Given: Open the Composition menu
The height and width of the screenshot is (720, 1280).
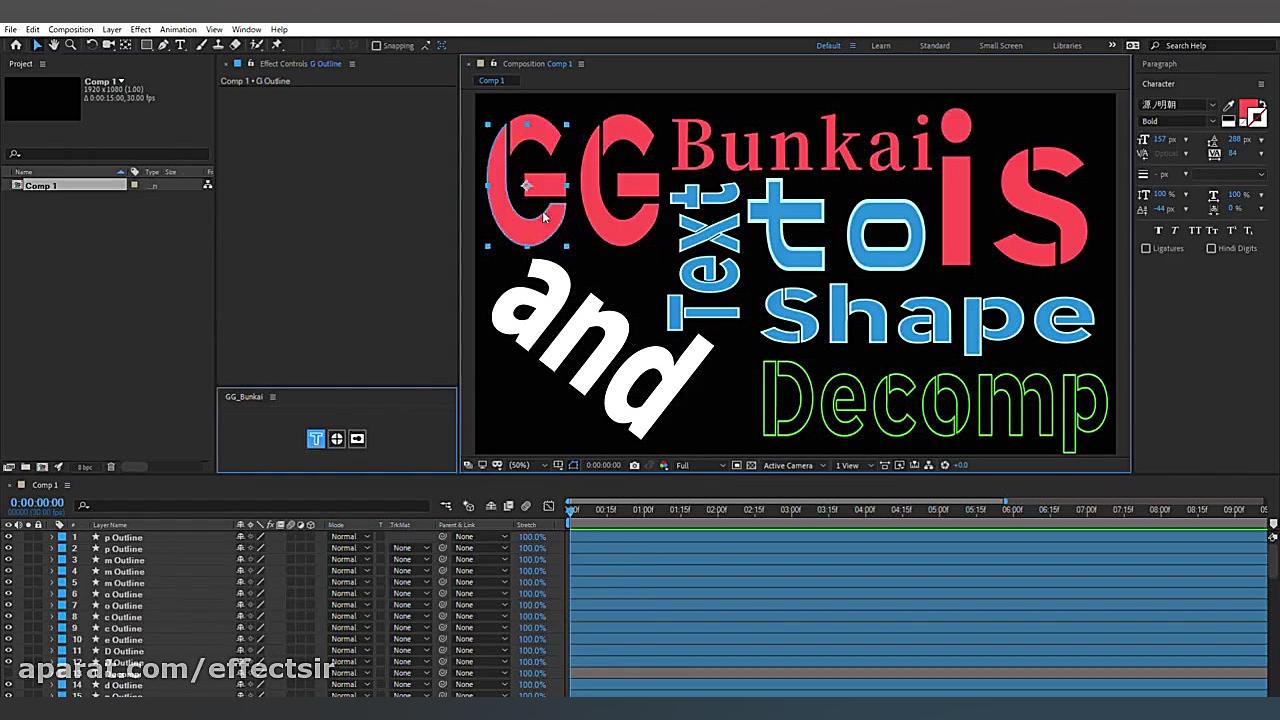Looking at the screenshot, I should [x=70, y=29].
